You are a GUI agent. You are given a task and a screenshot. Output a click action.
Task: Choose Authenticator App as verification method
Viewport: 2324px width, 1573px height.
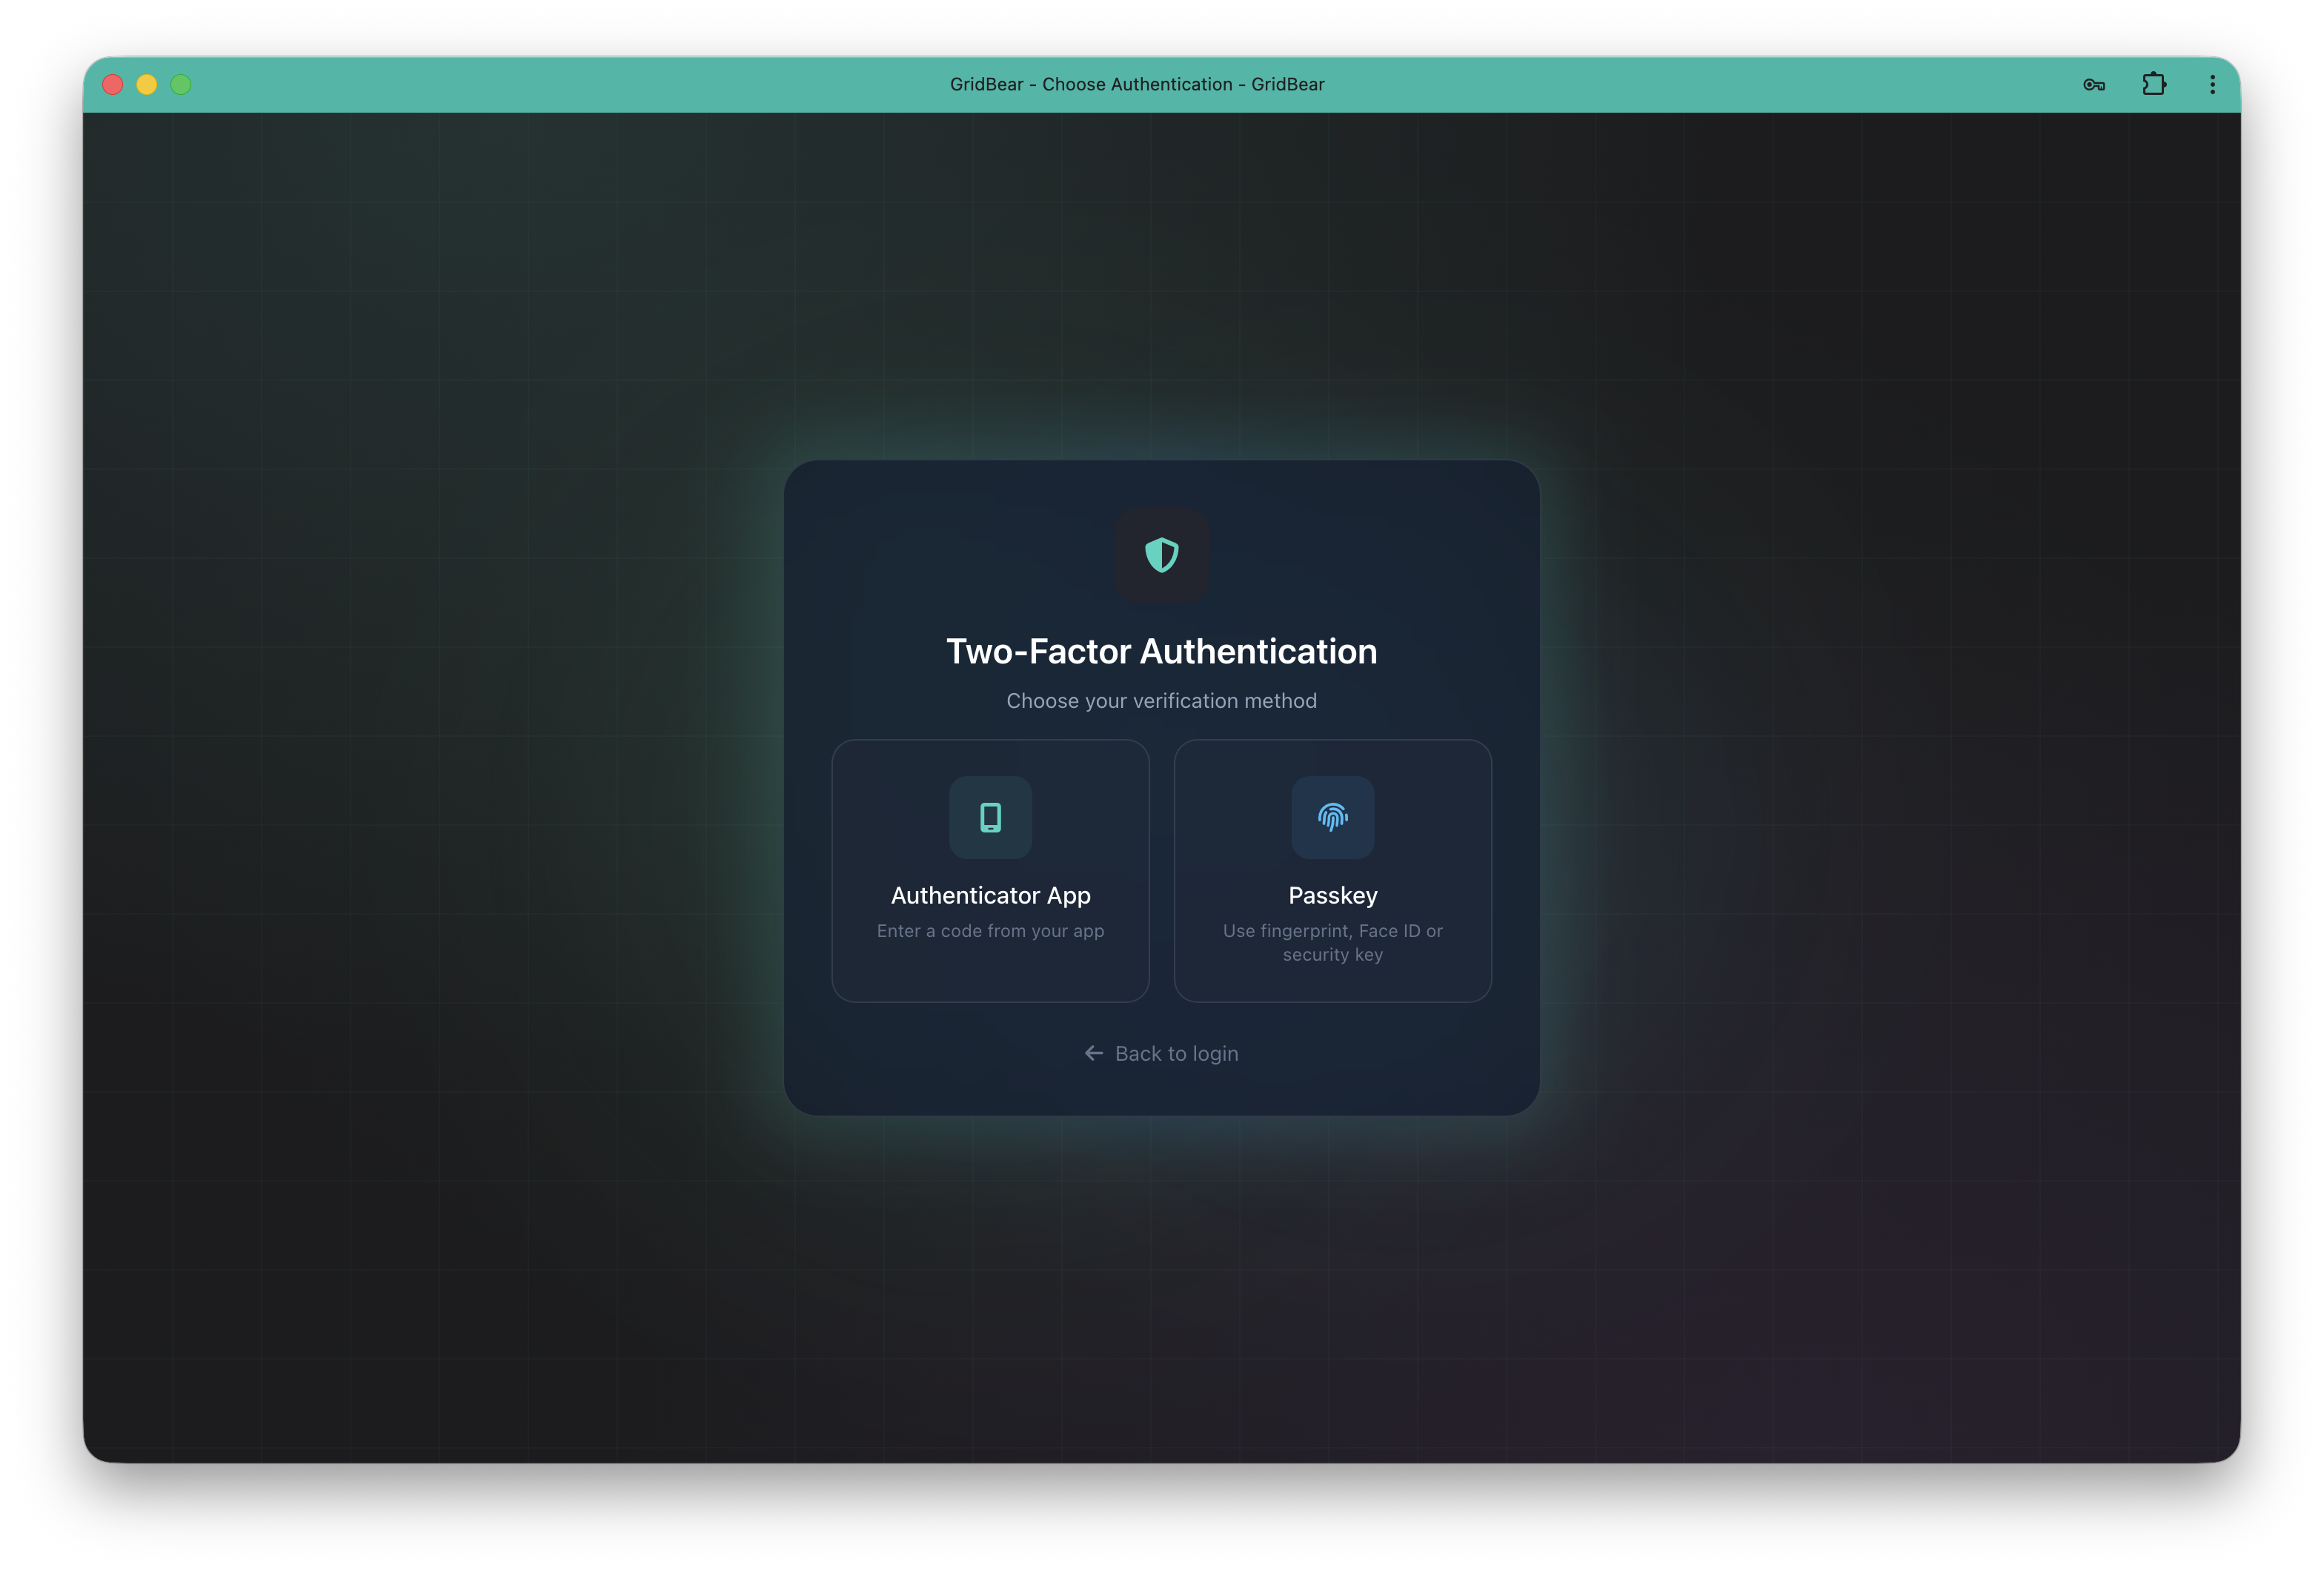[990, 870]
